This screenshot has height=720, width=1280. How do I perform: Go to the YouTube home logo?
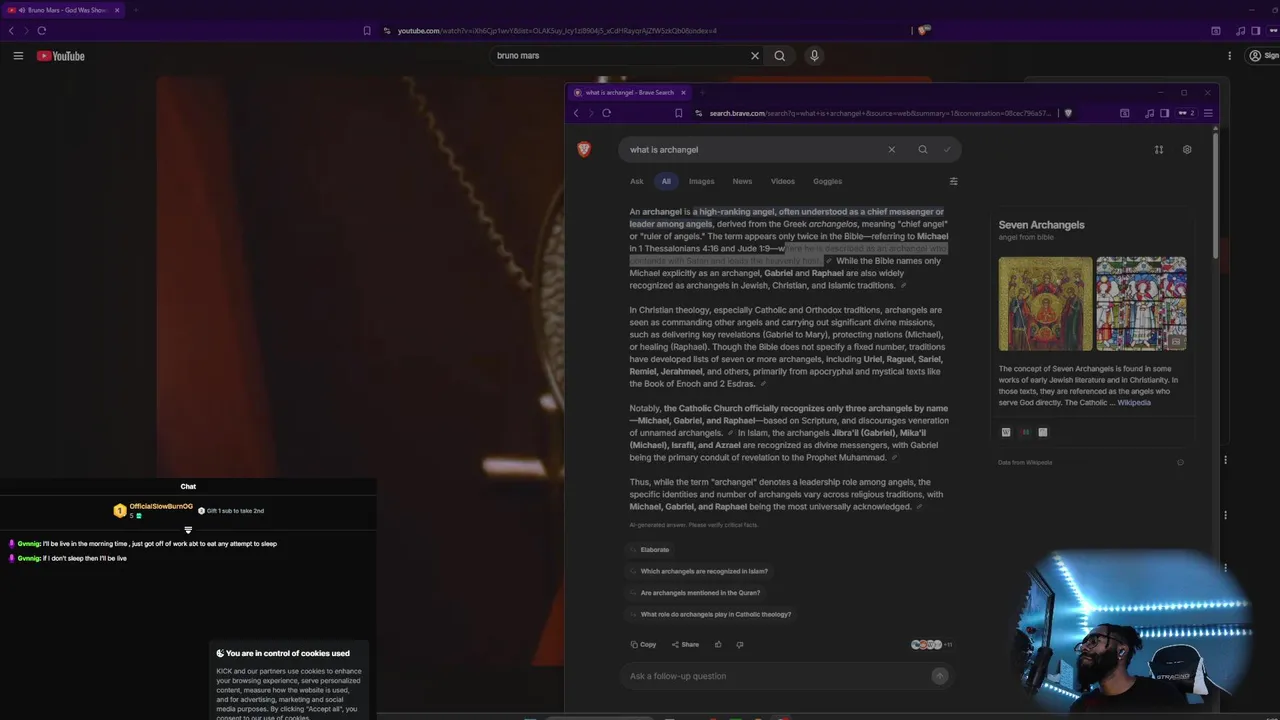tap(61, 56)
